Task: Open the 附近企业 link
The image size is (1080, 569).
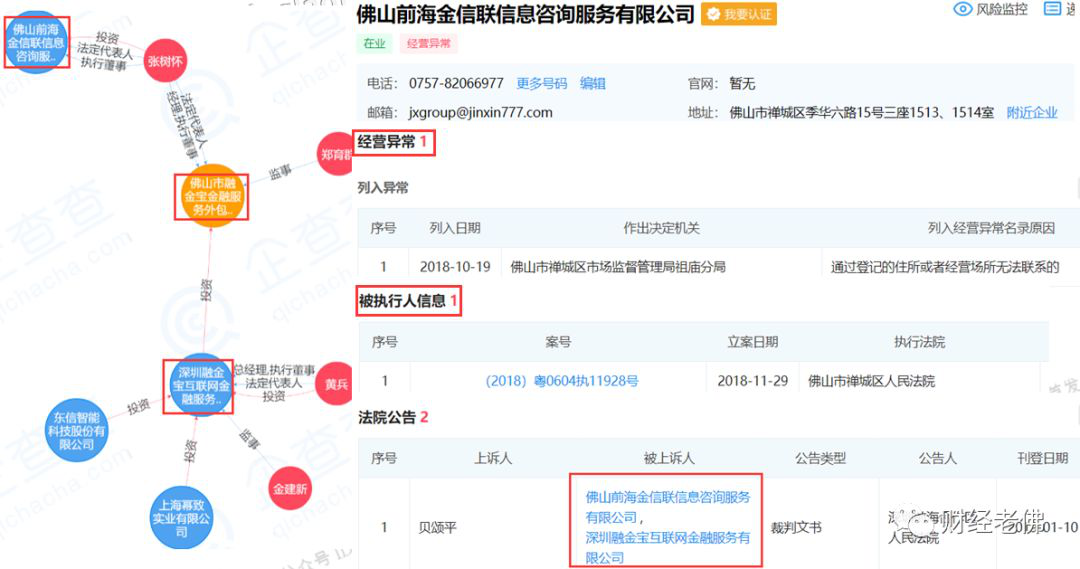Action: [x=1032, y=112]
